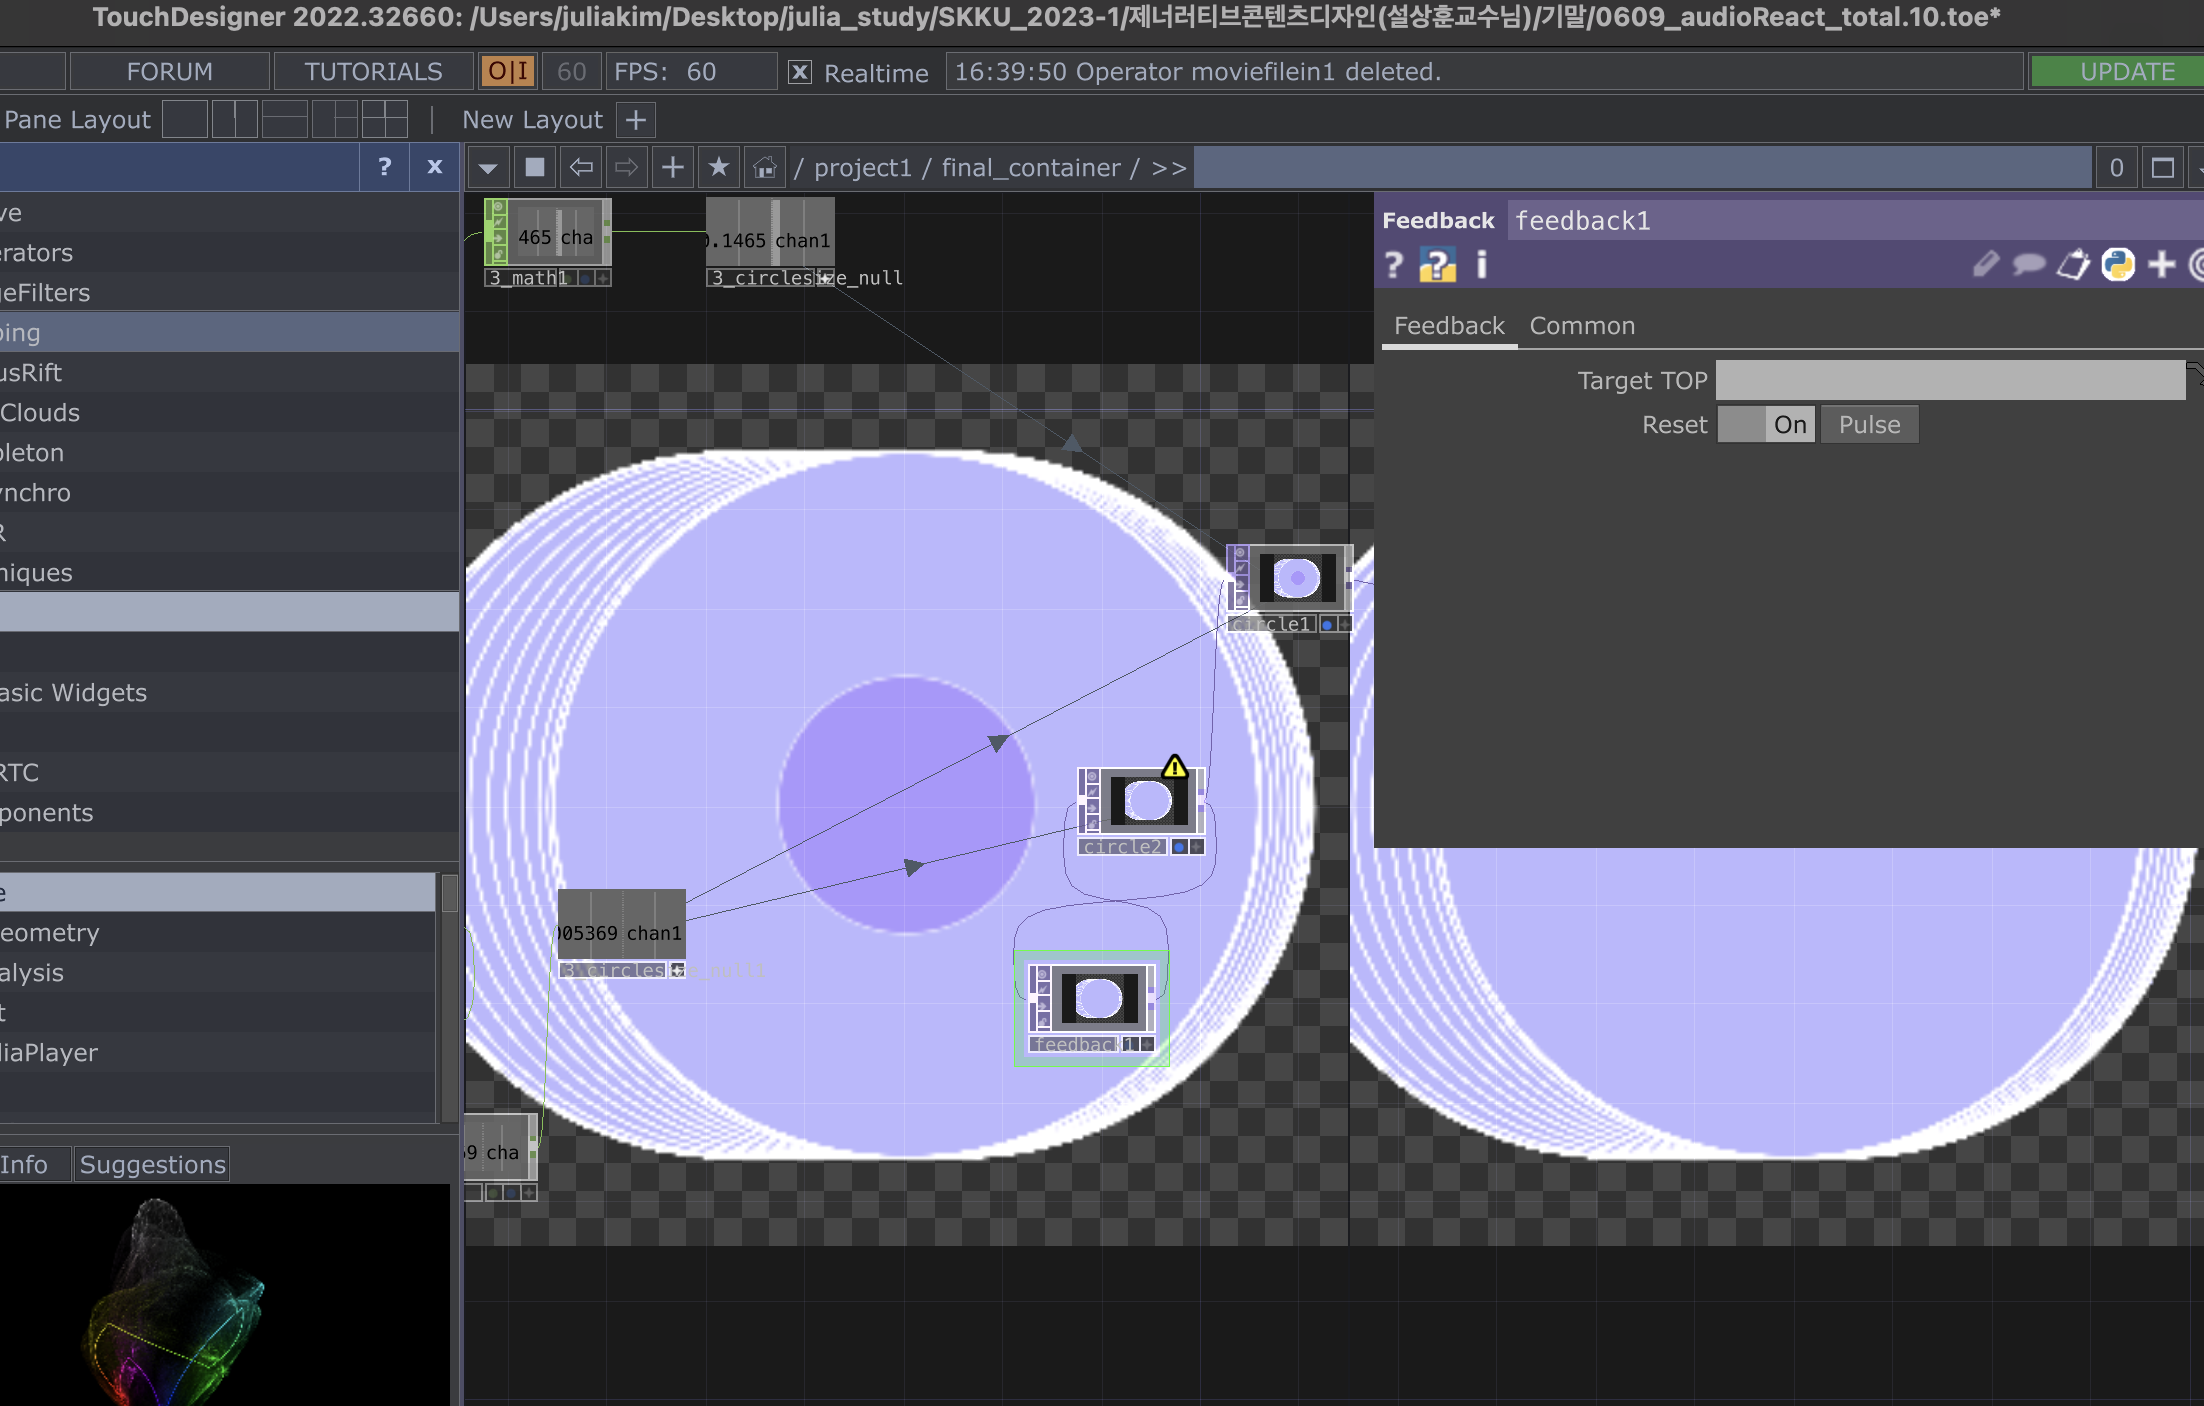Click the bookmark star icon
Image resolution: width=2204 pixels, height=1406 pixels.
click(x=718, y=167)
